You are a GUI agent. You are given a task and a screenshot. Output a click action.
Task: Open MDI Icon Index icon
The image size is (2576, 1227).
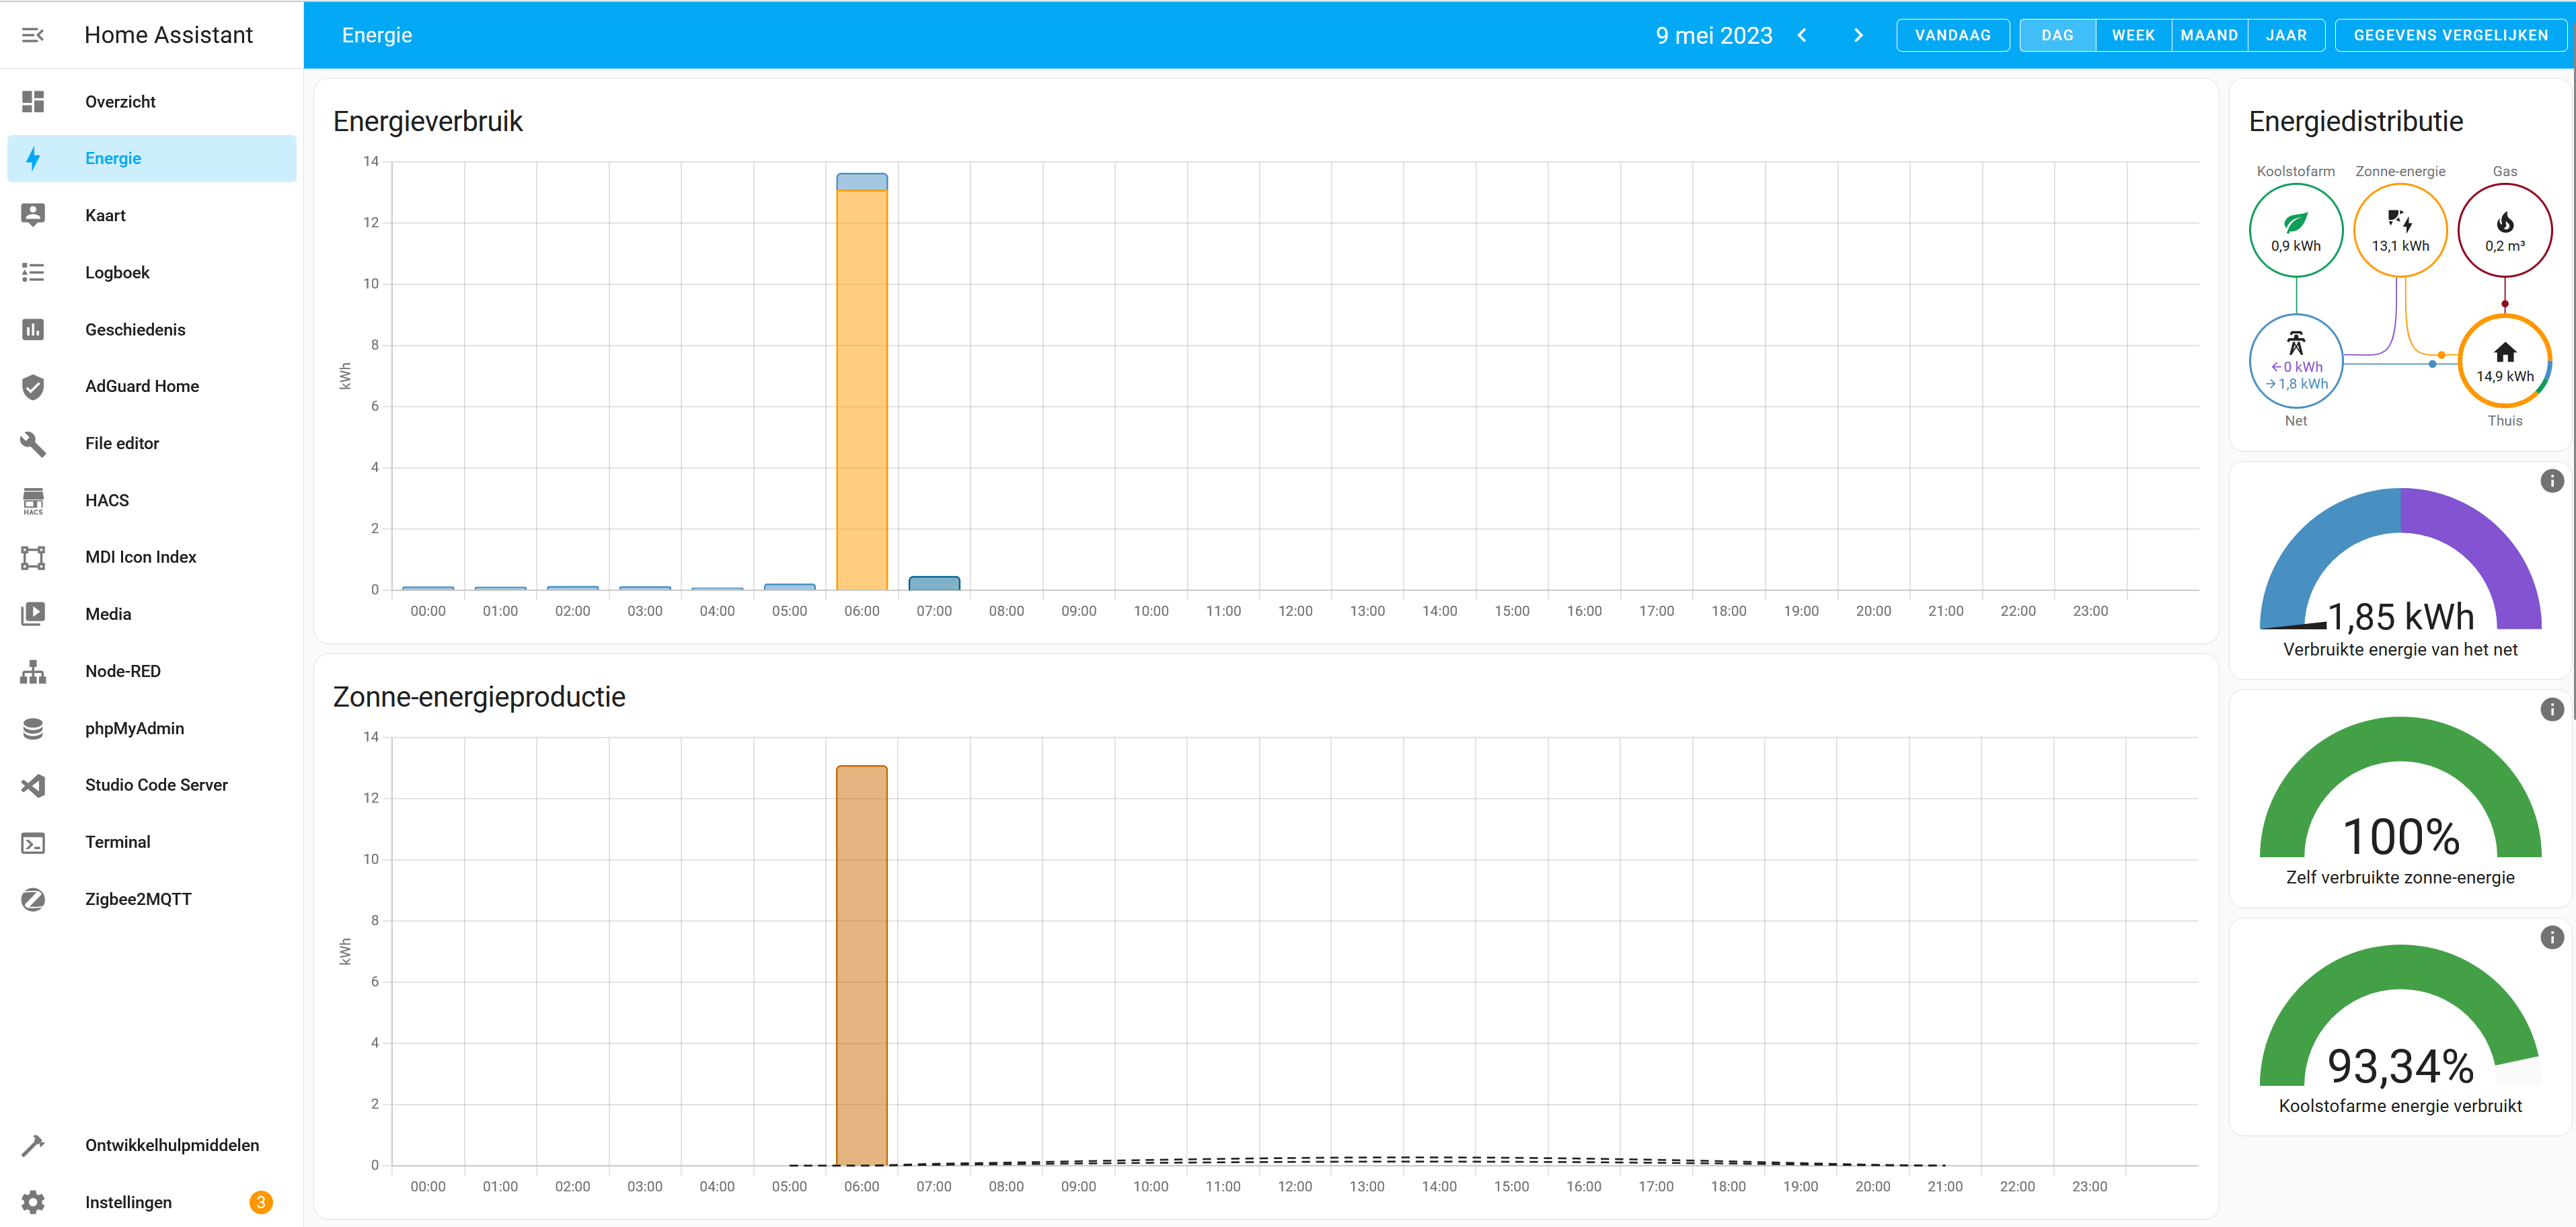tap(33, 557)
